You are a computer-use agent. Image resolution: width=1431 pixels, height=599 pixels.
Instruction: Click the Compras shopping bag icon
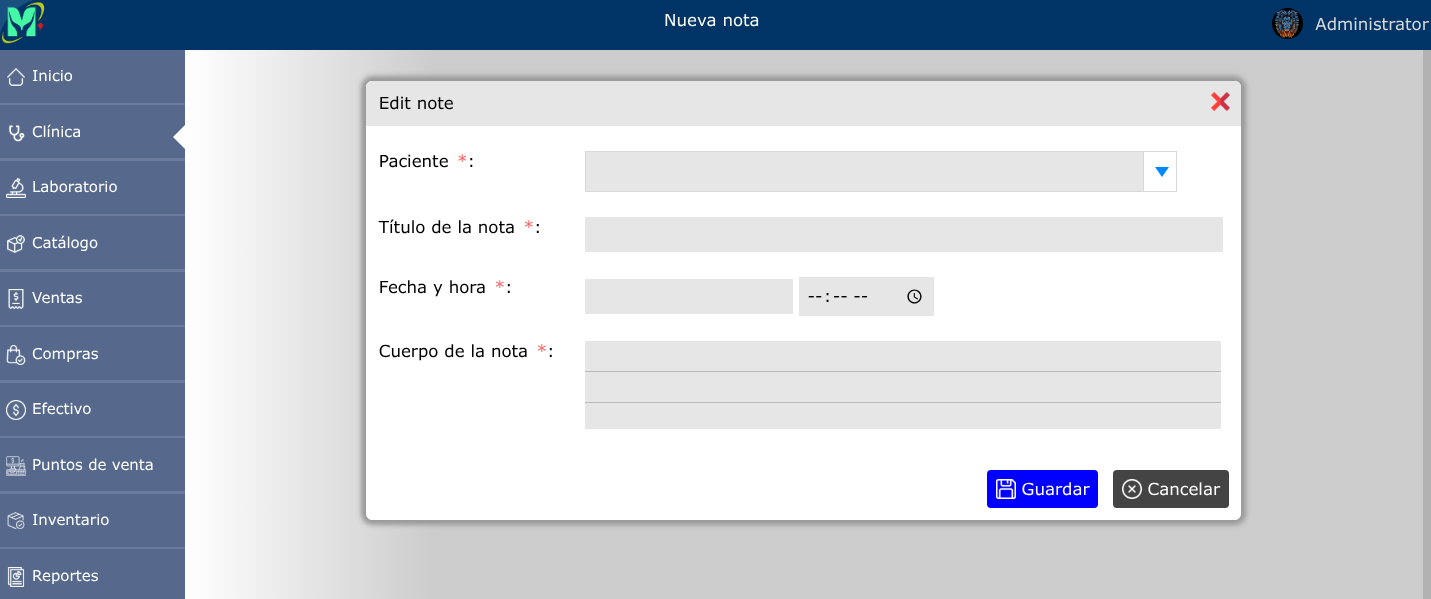[x=16, y=355]
